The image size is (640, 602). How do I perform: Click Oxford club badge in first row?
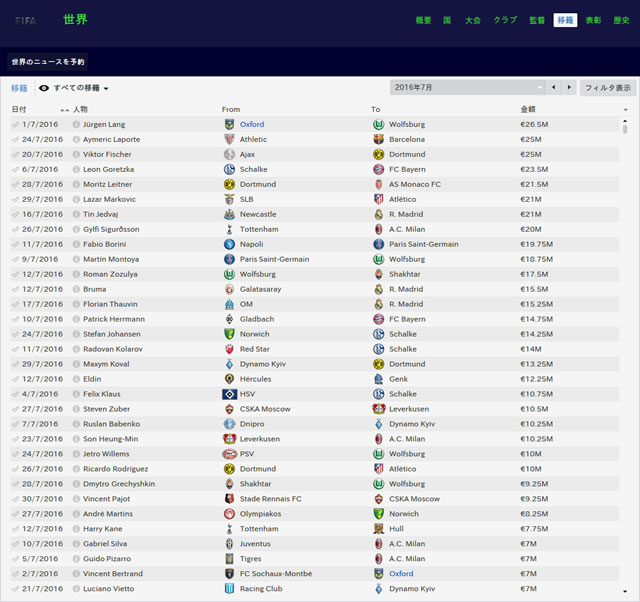click(x=229, y=124)
